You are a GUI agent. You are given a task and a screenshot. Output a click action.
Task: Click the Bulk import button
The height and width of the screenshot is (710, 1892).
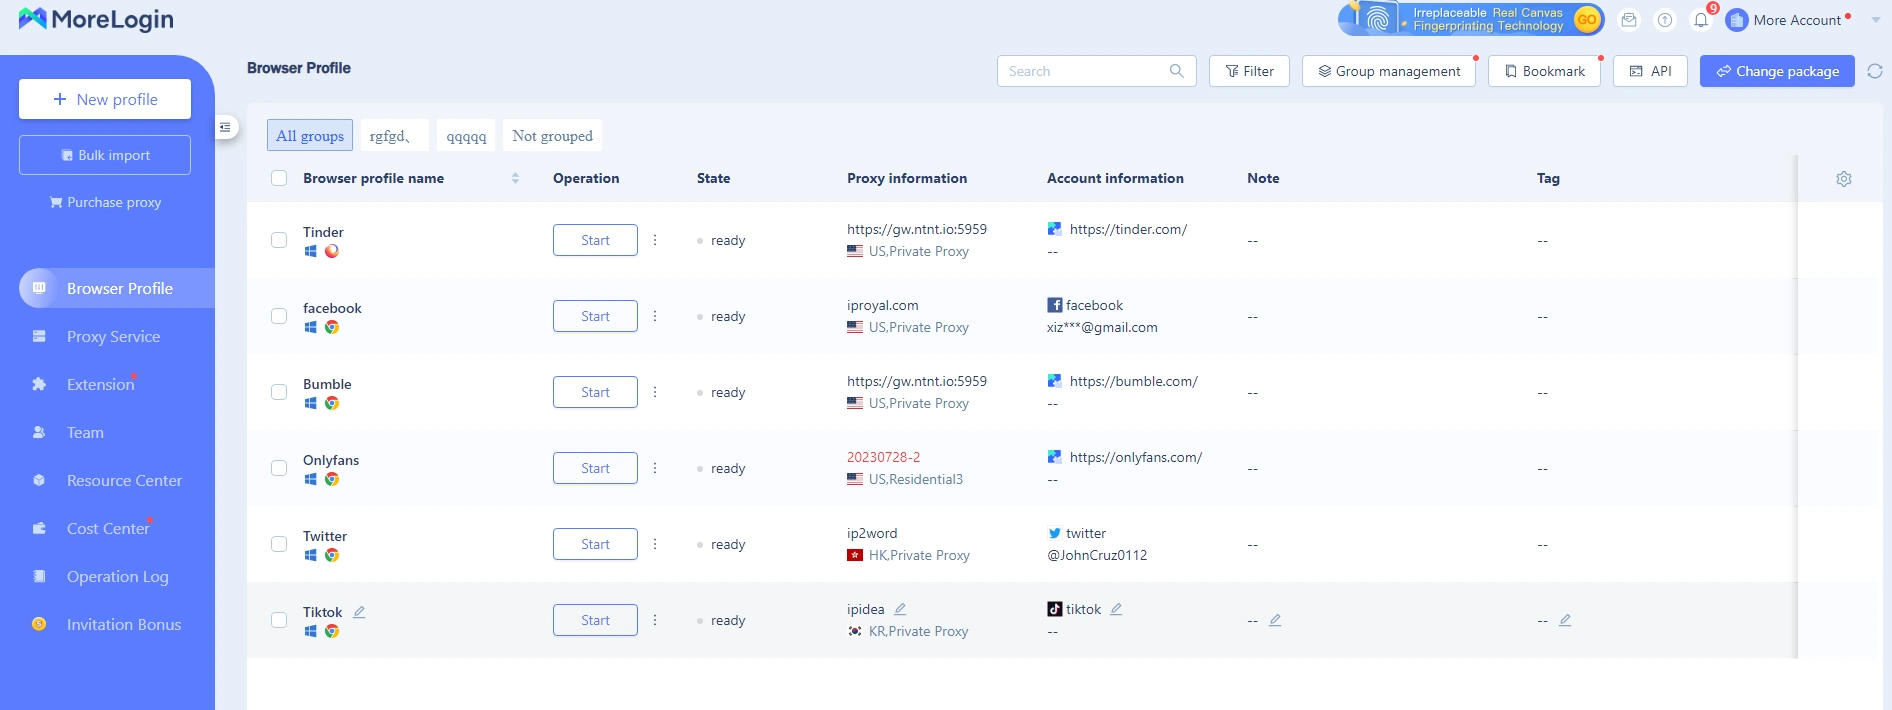point(105,155)
